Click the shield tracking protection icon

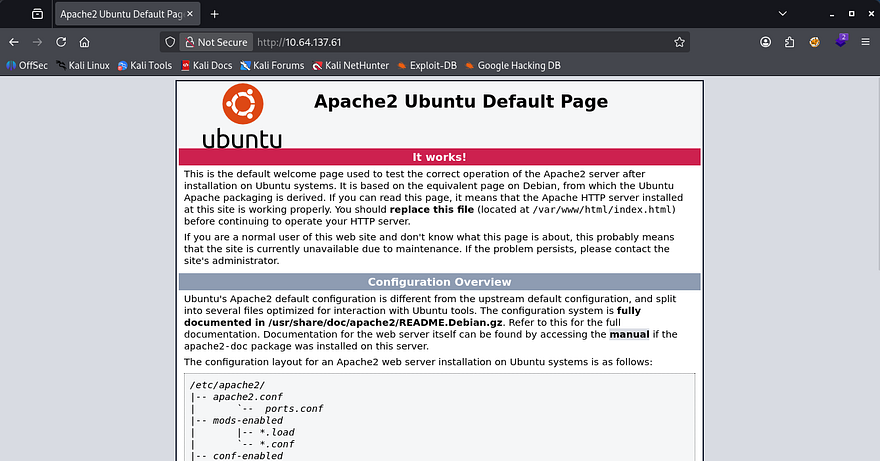pos(170,42)
